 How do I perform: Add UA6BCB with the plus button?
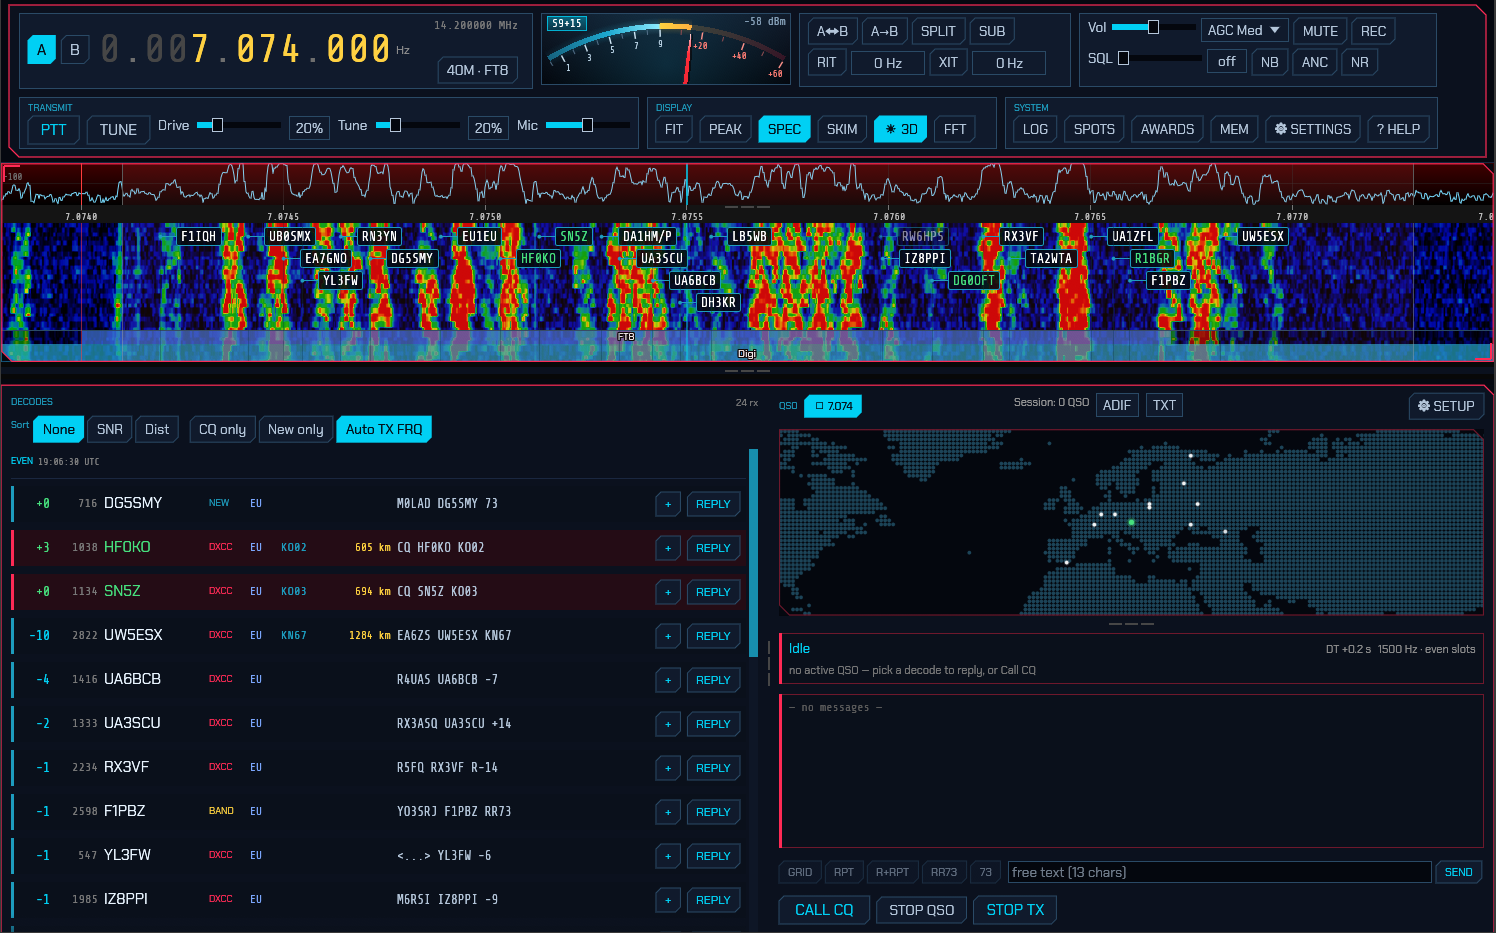point(668,680)
